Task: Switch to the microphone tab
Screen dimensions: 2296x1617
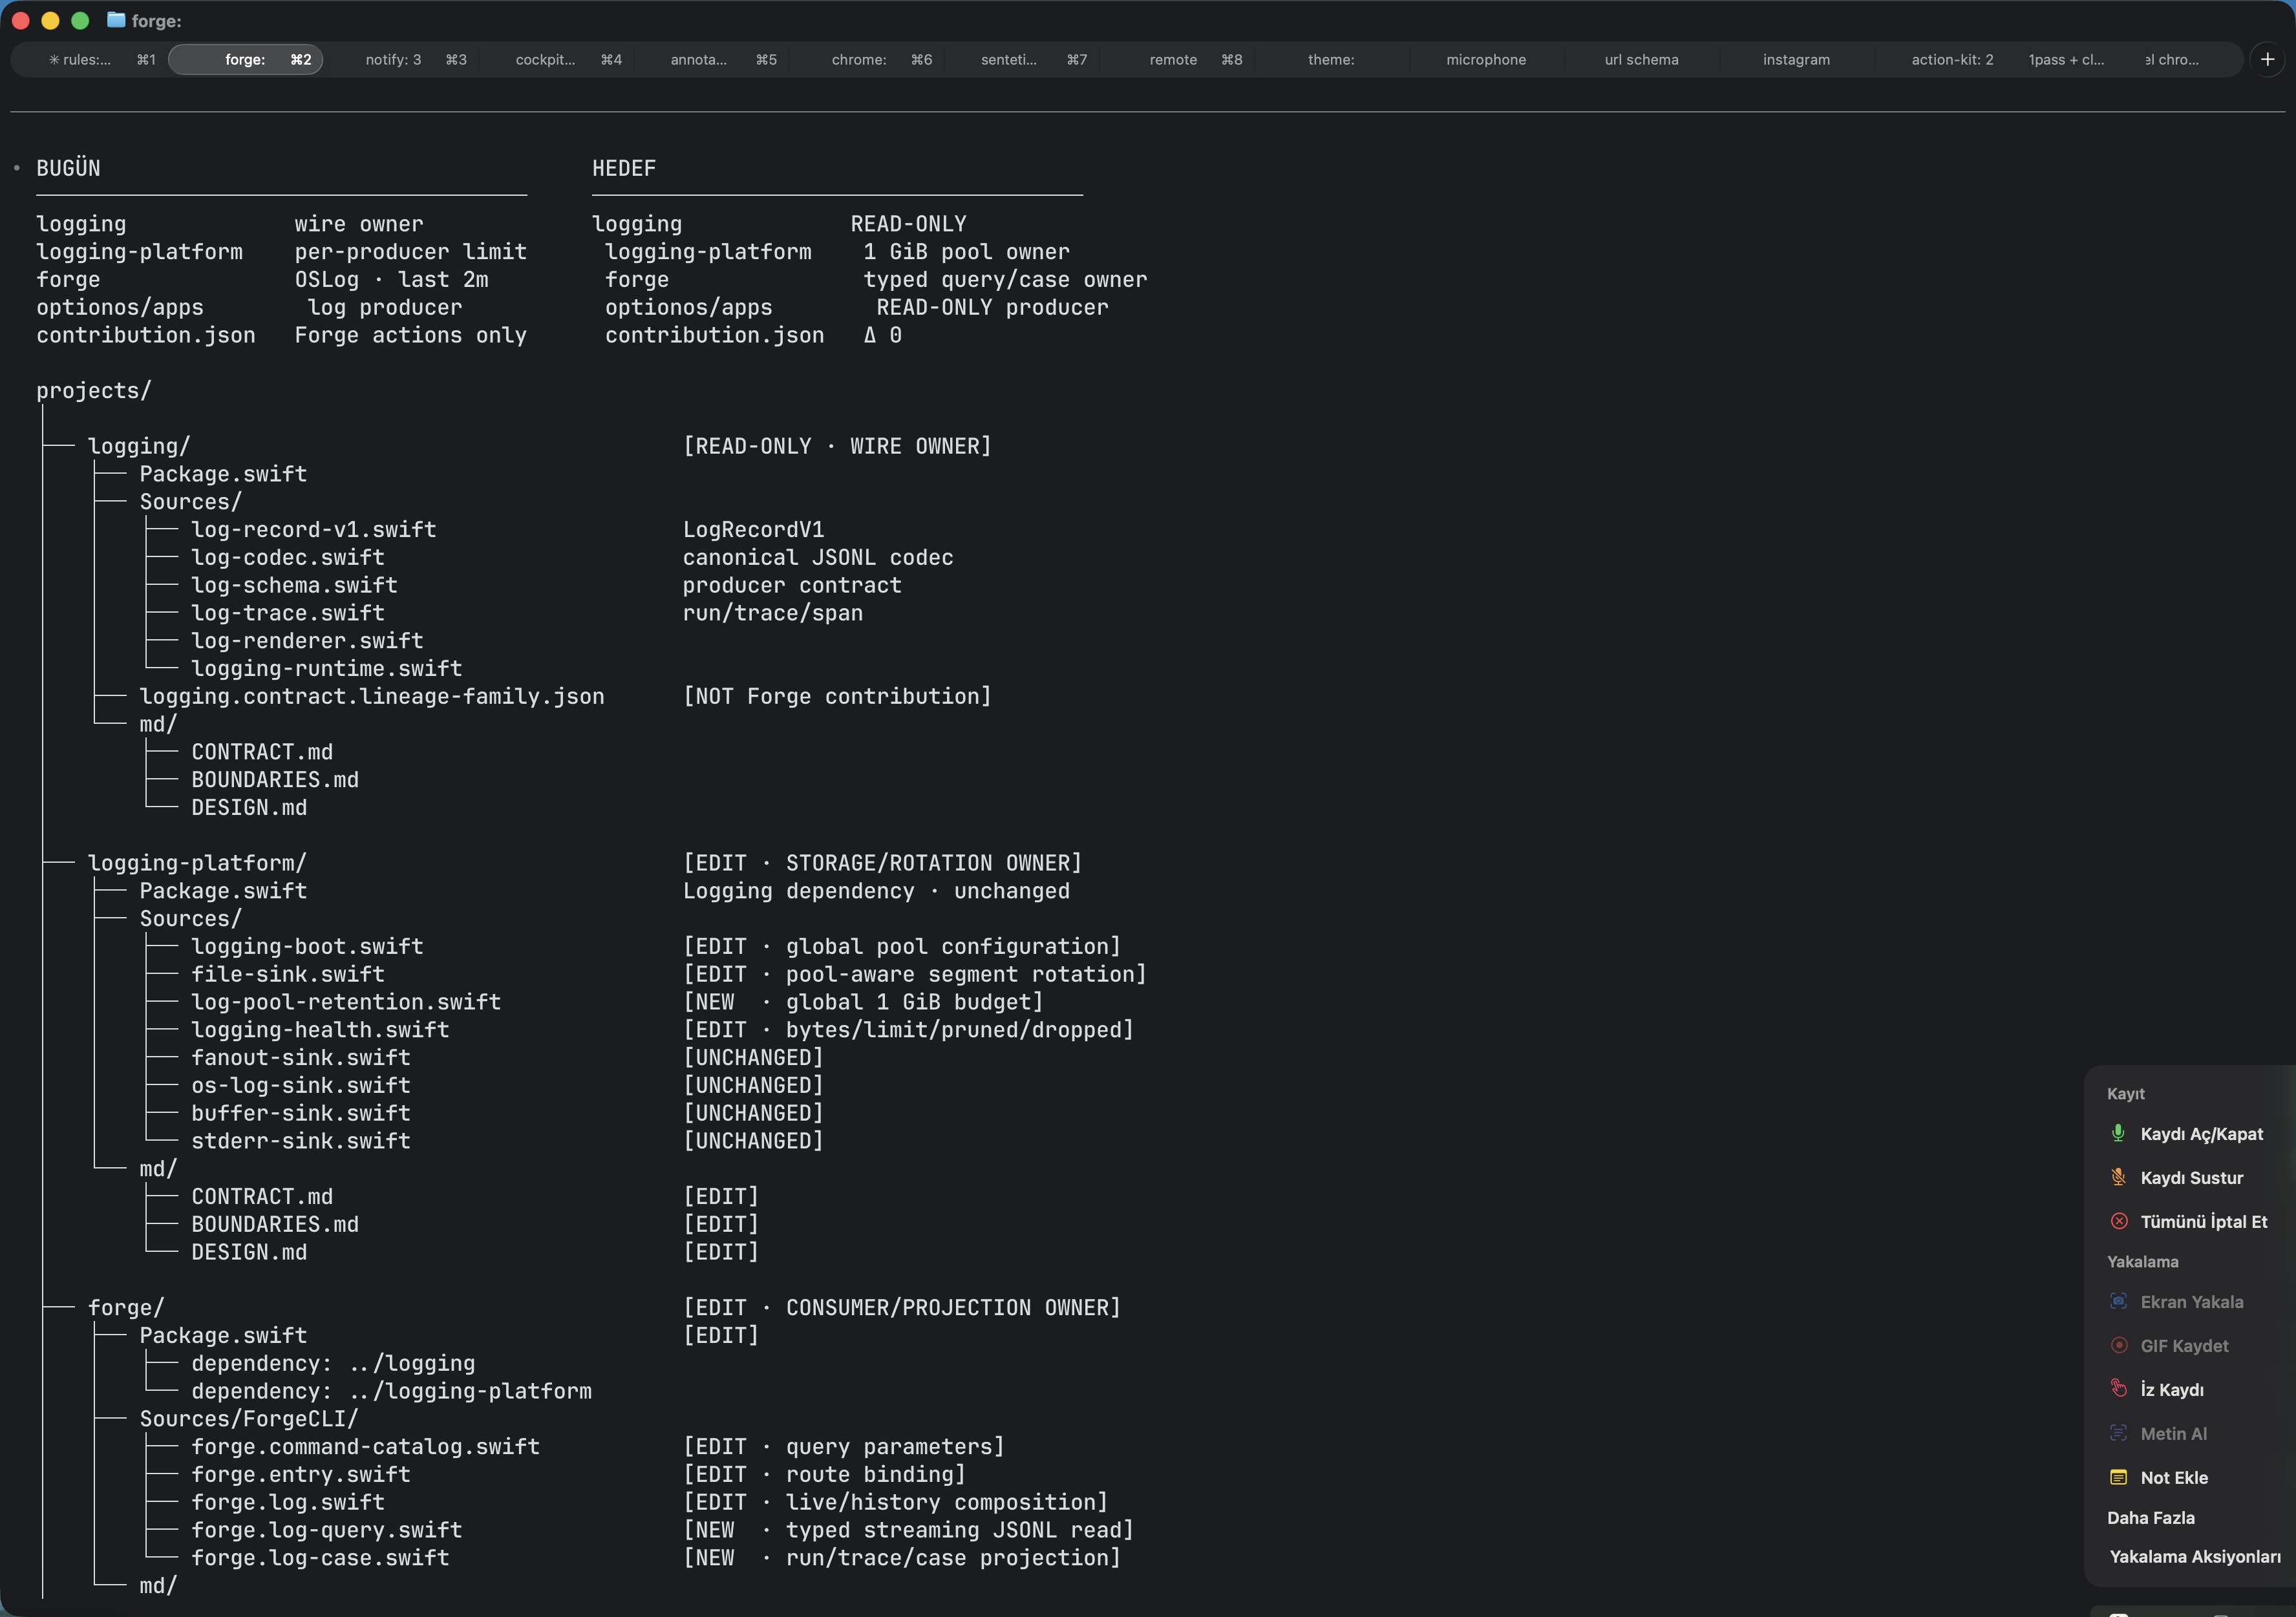Action: [1486, 59]
